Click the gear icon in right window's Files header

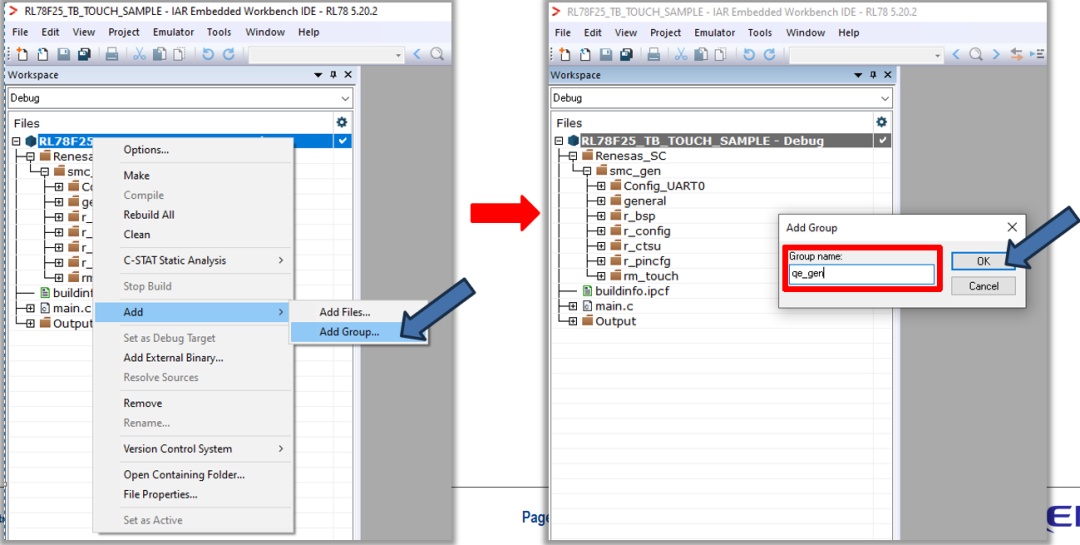click(x=881, y=122)
